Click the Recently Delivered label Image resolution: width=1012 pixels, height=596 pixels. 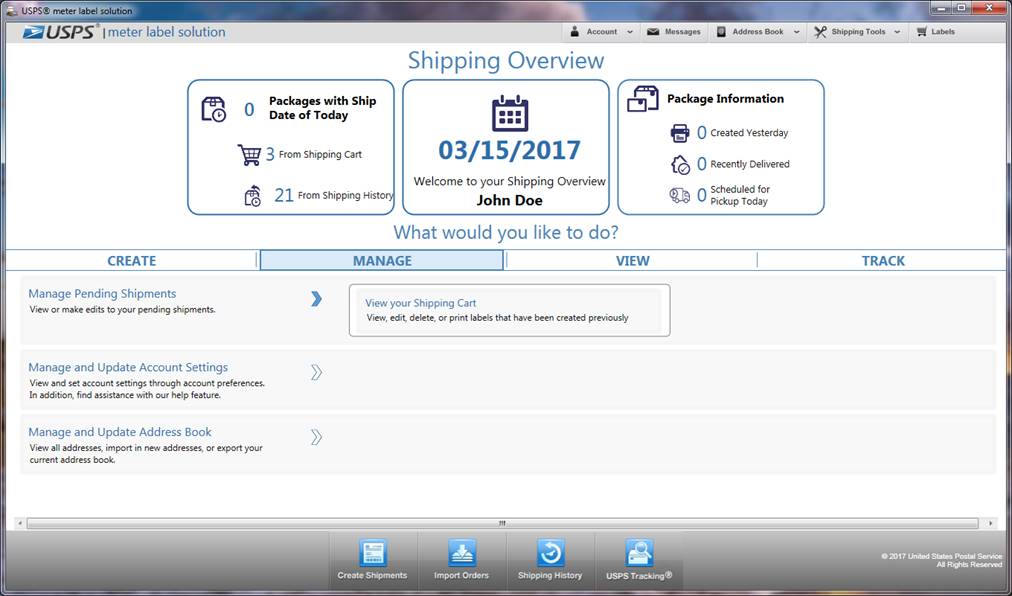pos(750,164)
